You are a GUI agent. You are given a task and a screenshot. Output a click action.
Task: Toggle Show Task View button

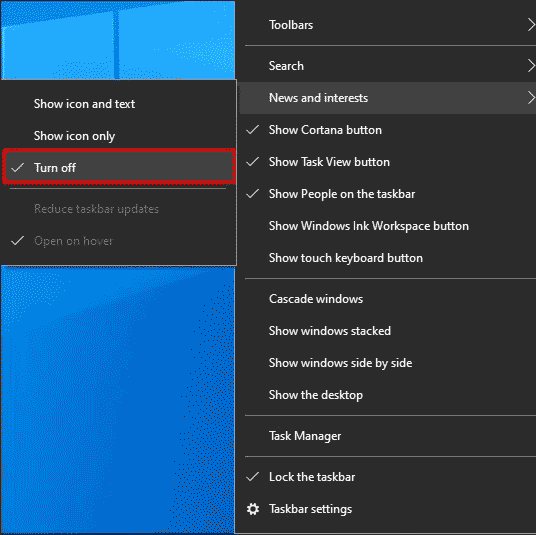[x=387, y=162]
